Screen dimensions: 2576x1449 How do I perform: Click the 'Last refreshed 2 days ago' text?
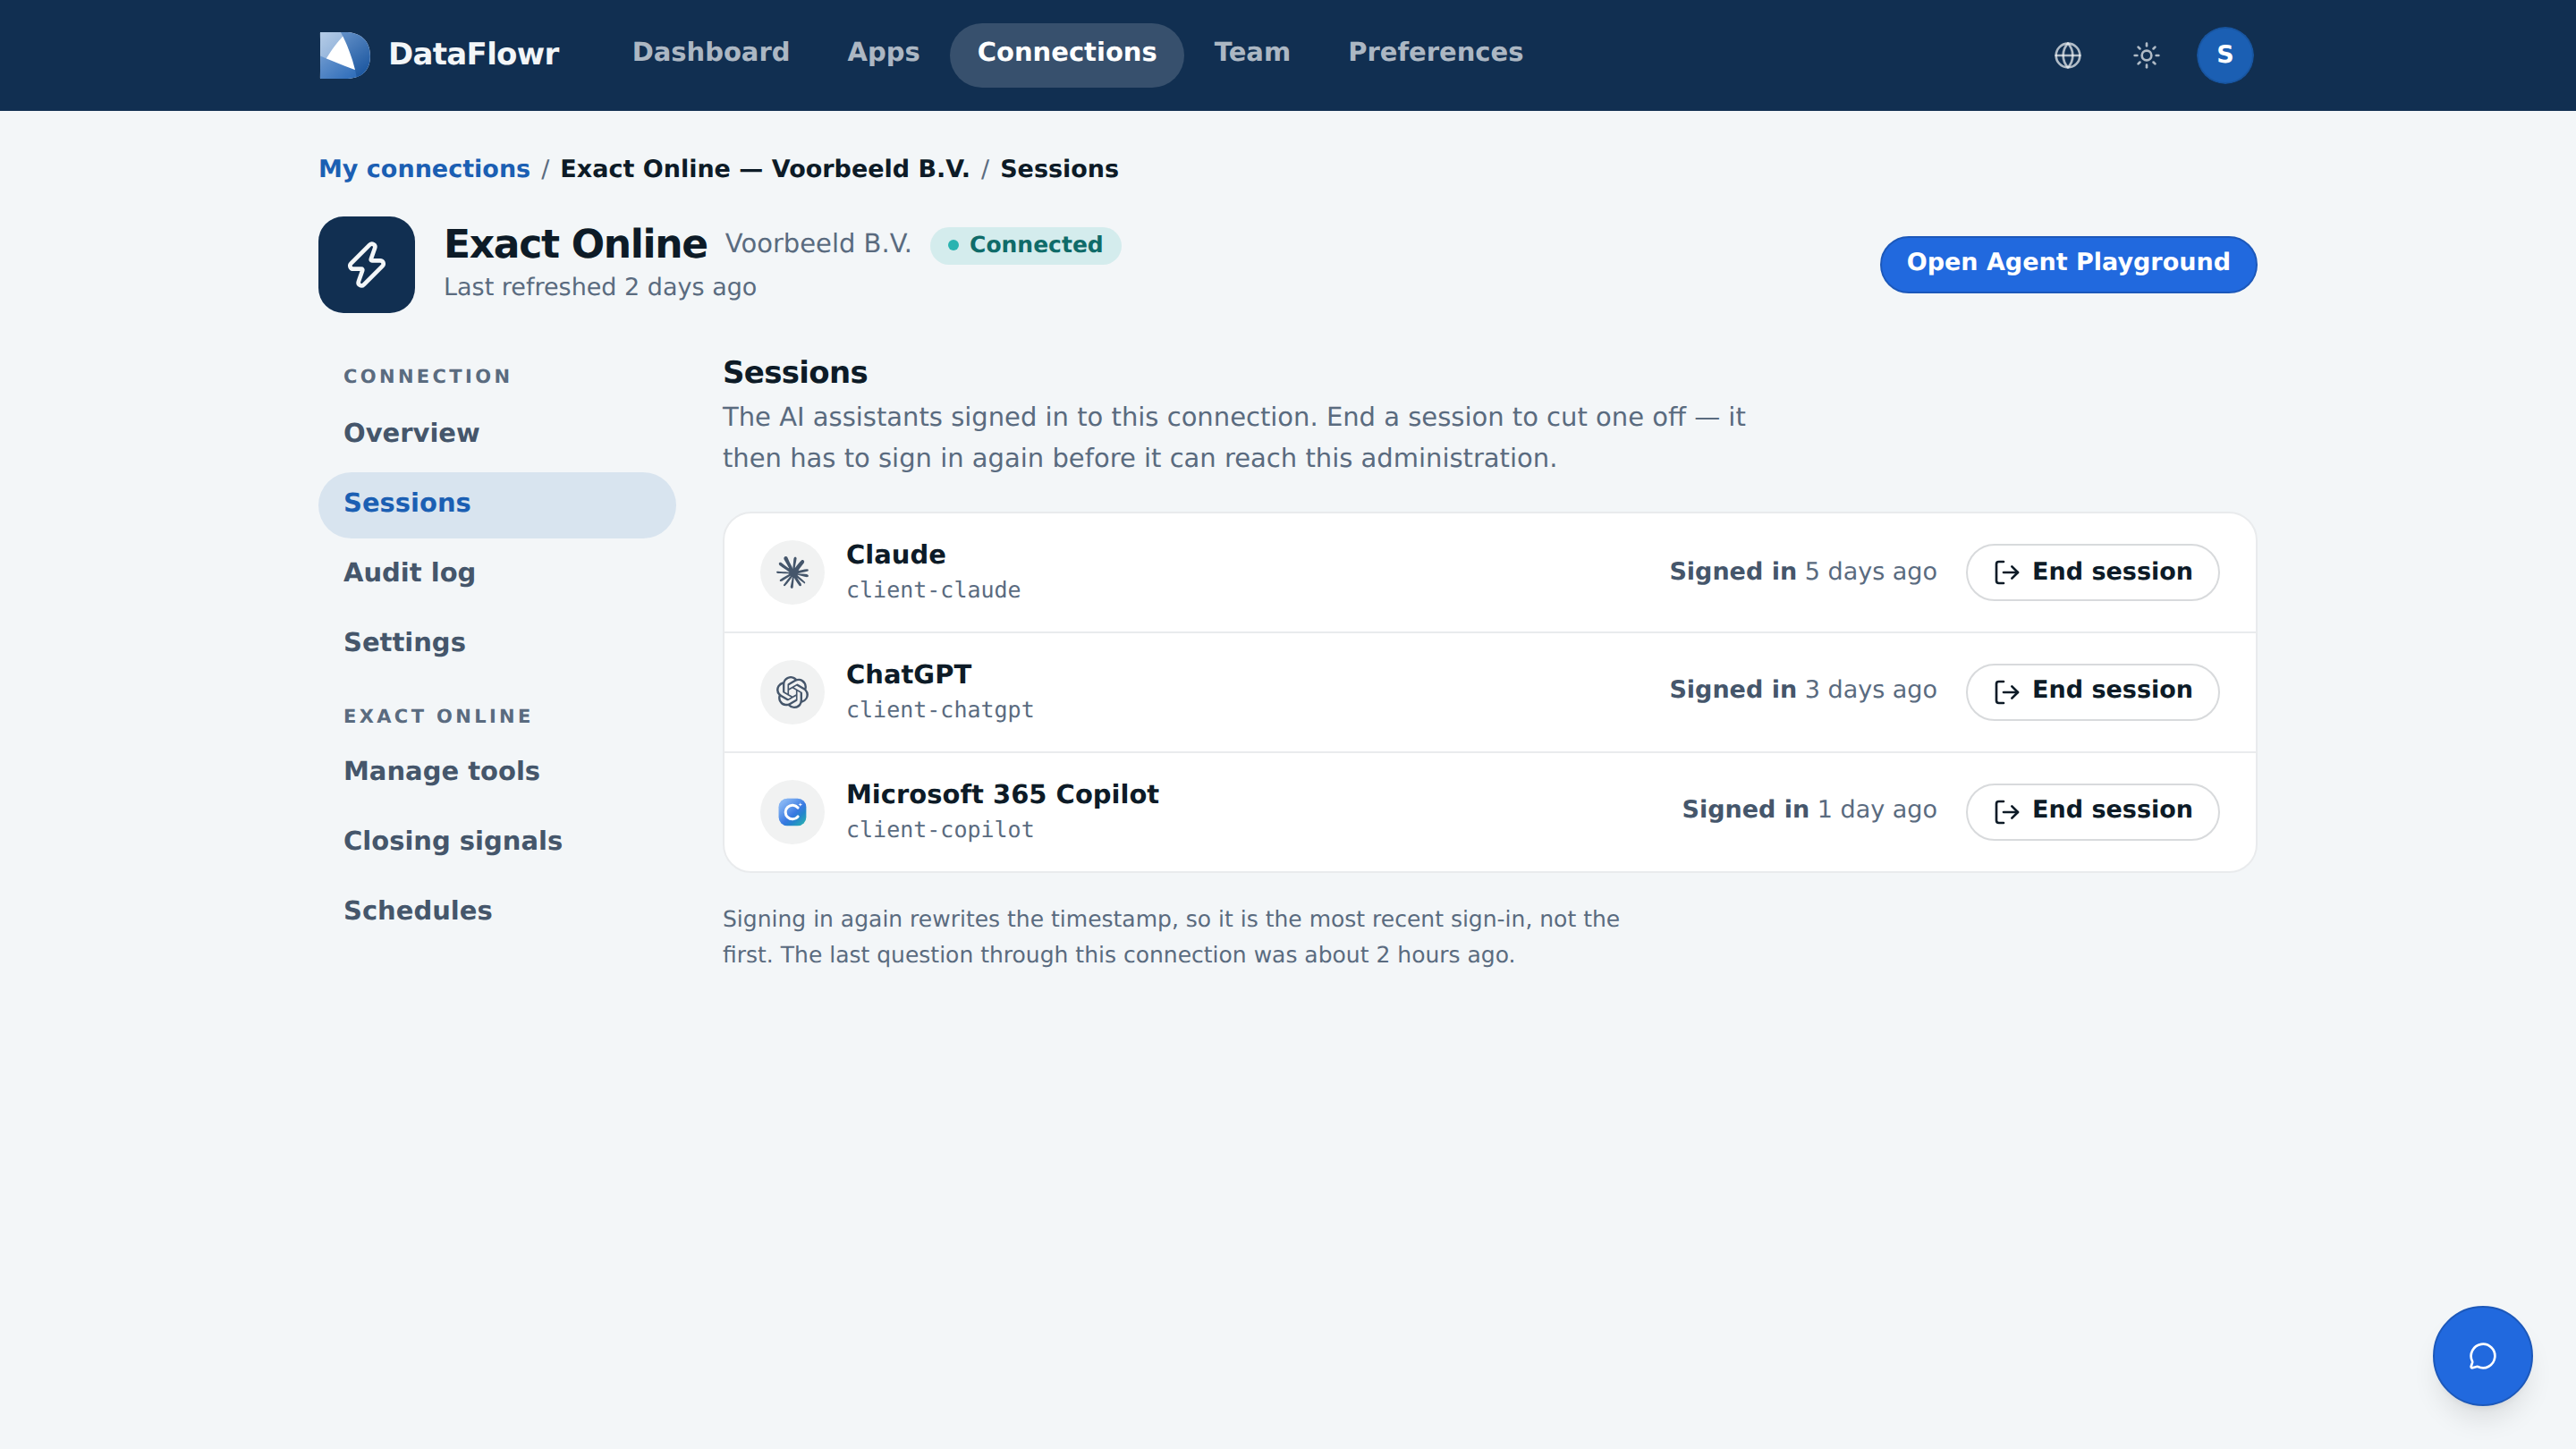tap(600, 288)
